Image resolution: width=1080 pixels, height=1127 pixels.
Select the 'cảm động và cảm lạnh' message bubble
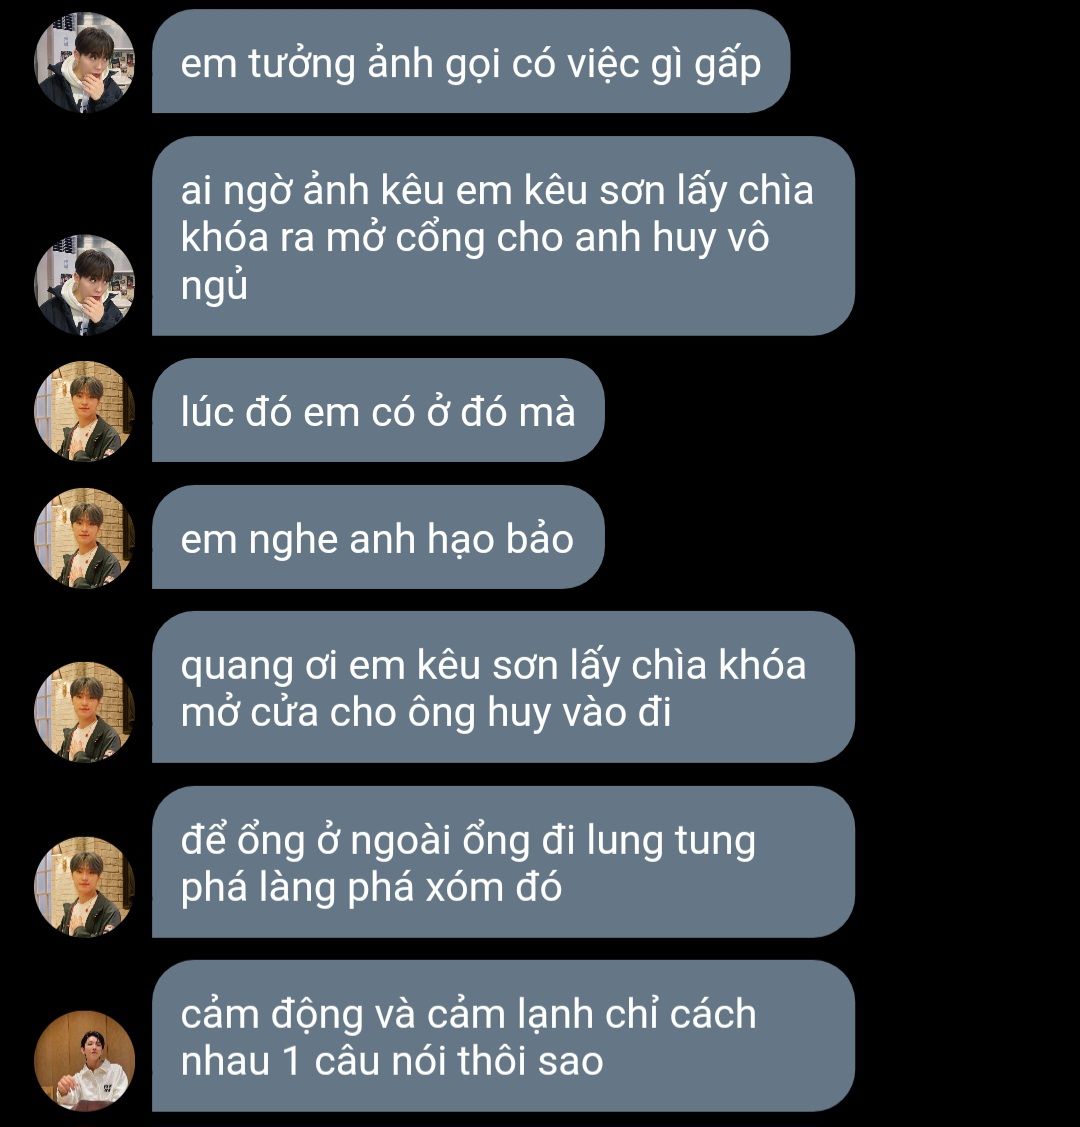point(503,1036)
